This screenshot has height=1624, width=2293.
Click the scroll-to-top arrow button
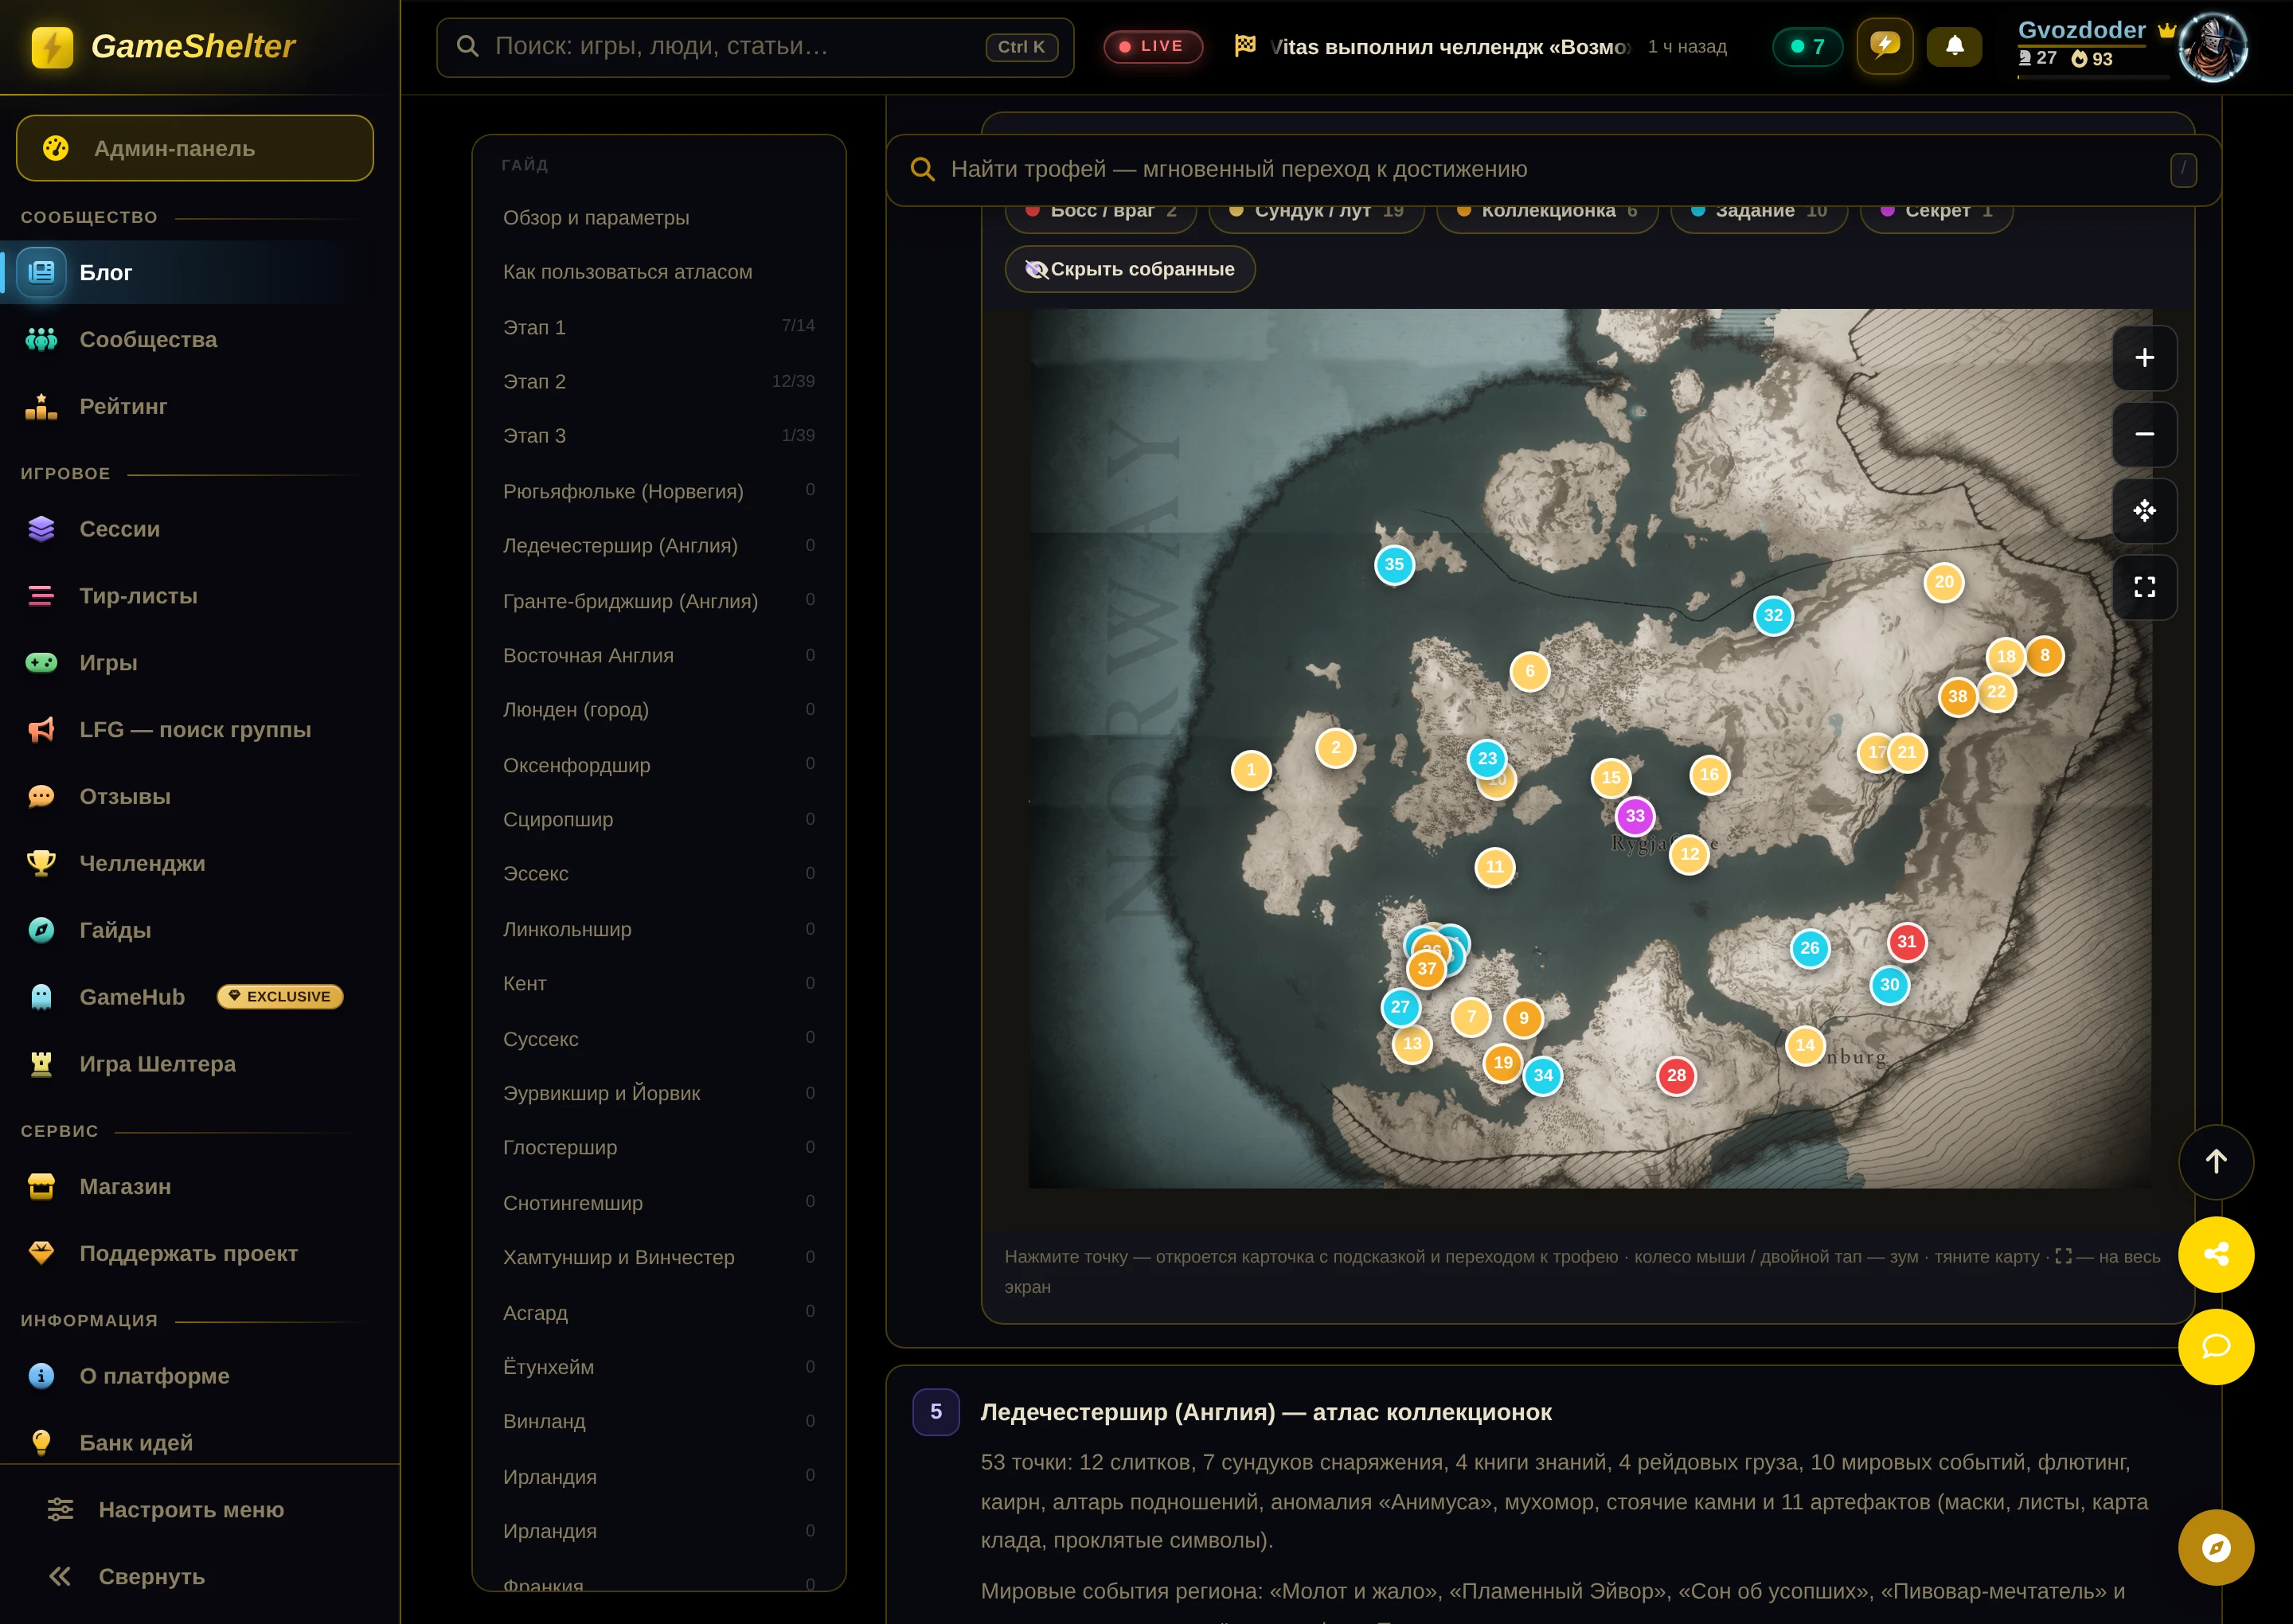2216,1162
